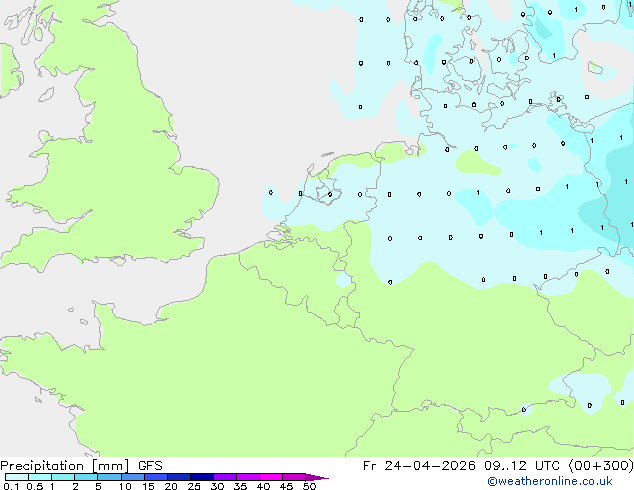Image resolution: width=634 pixels, height=490 pixels.
Task: Click the over-50 mm legend arrow tip
Action: tap(317, 478)
